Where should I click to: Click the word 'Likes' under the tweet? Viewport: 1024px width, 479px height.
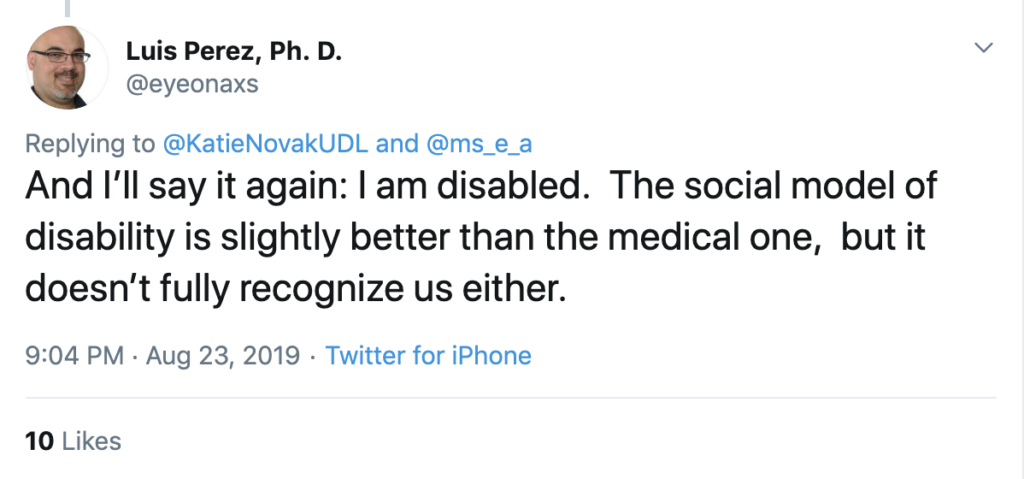pyautogui.click(x=91, y=441)
